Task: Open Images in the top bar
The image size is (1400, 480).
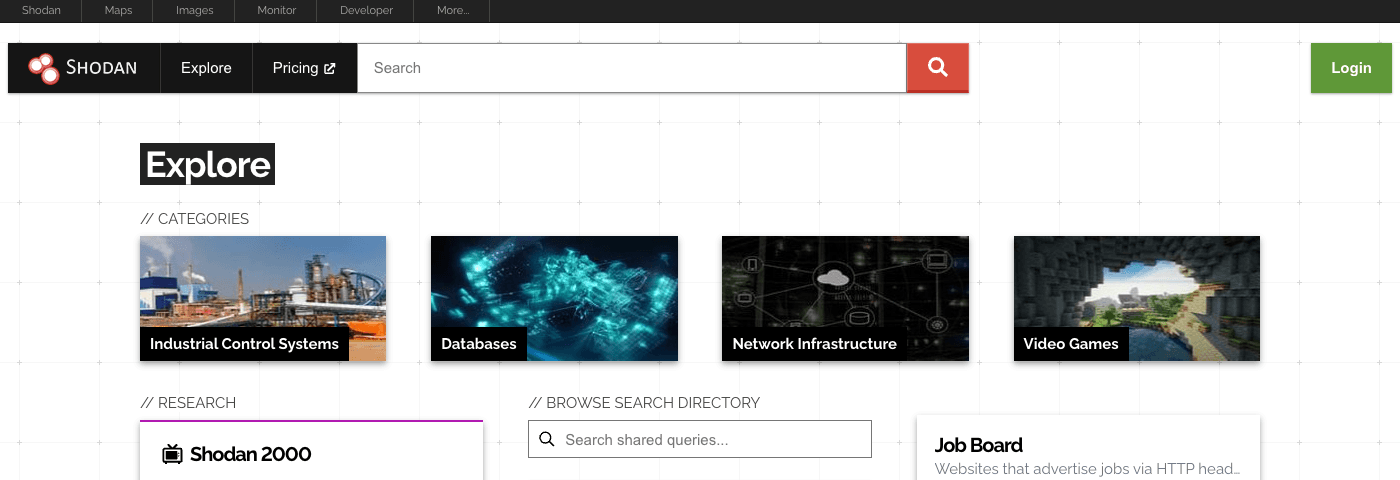Action: (x=194, y=11)
